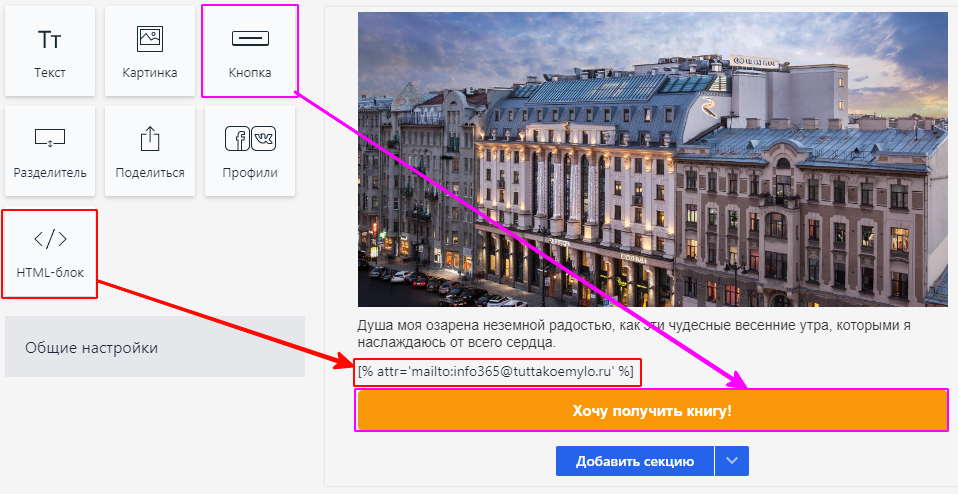Select the HTML-блок code brackets icon
The height and width of the screenshot is (494, 958).
click(x=50, y=239)
